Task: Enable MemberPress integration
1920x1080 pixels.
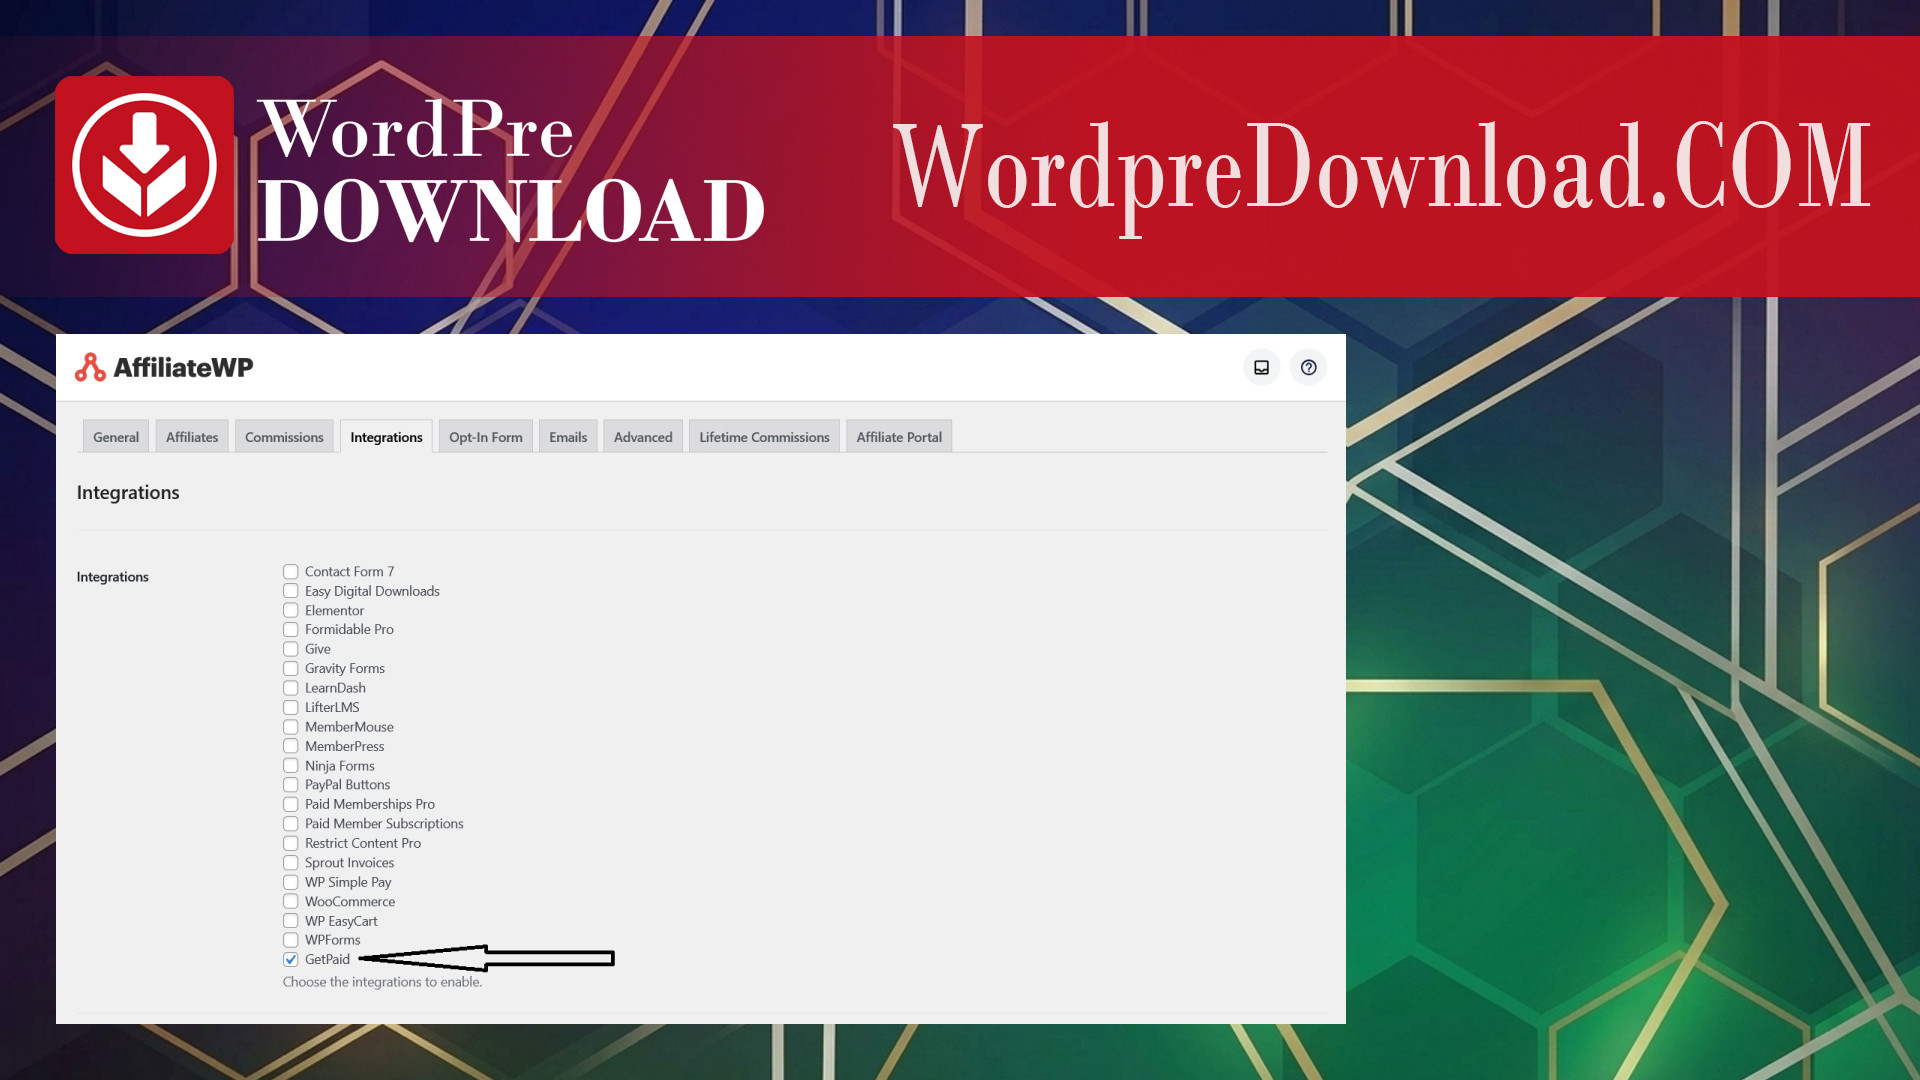Action: [290, 746]
